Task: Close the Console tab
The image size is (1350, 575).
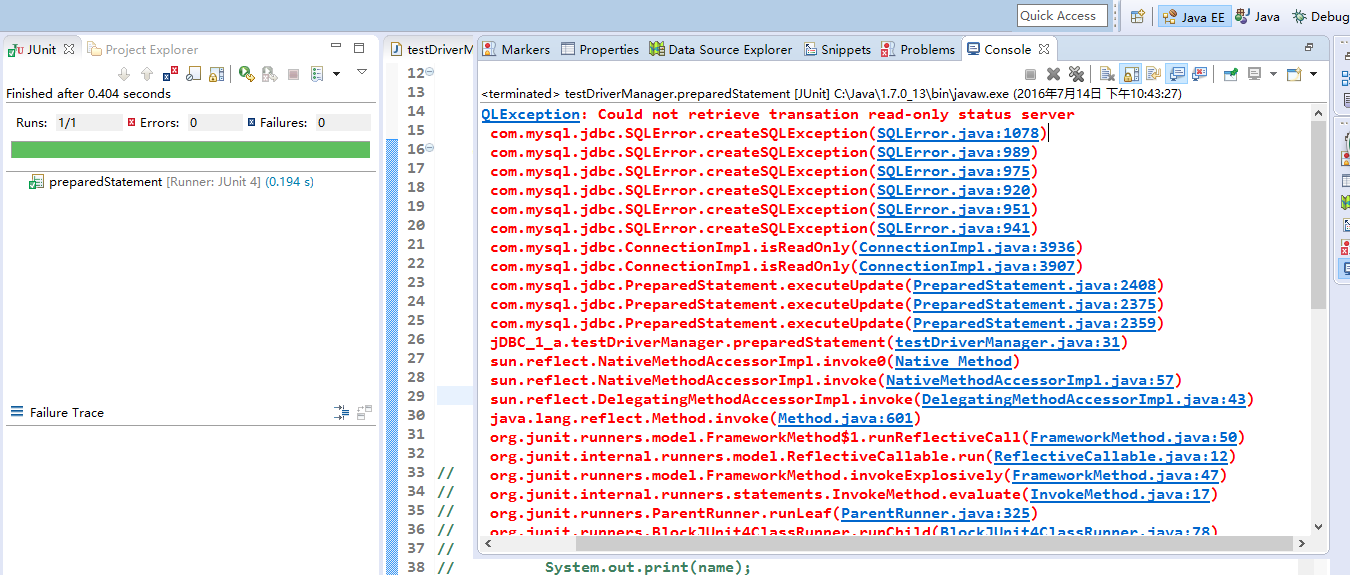Action: (x=1043, y=49)
